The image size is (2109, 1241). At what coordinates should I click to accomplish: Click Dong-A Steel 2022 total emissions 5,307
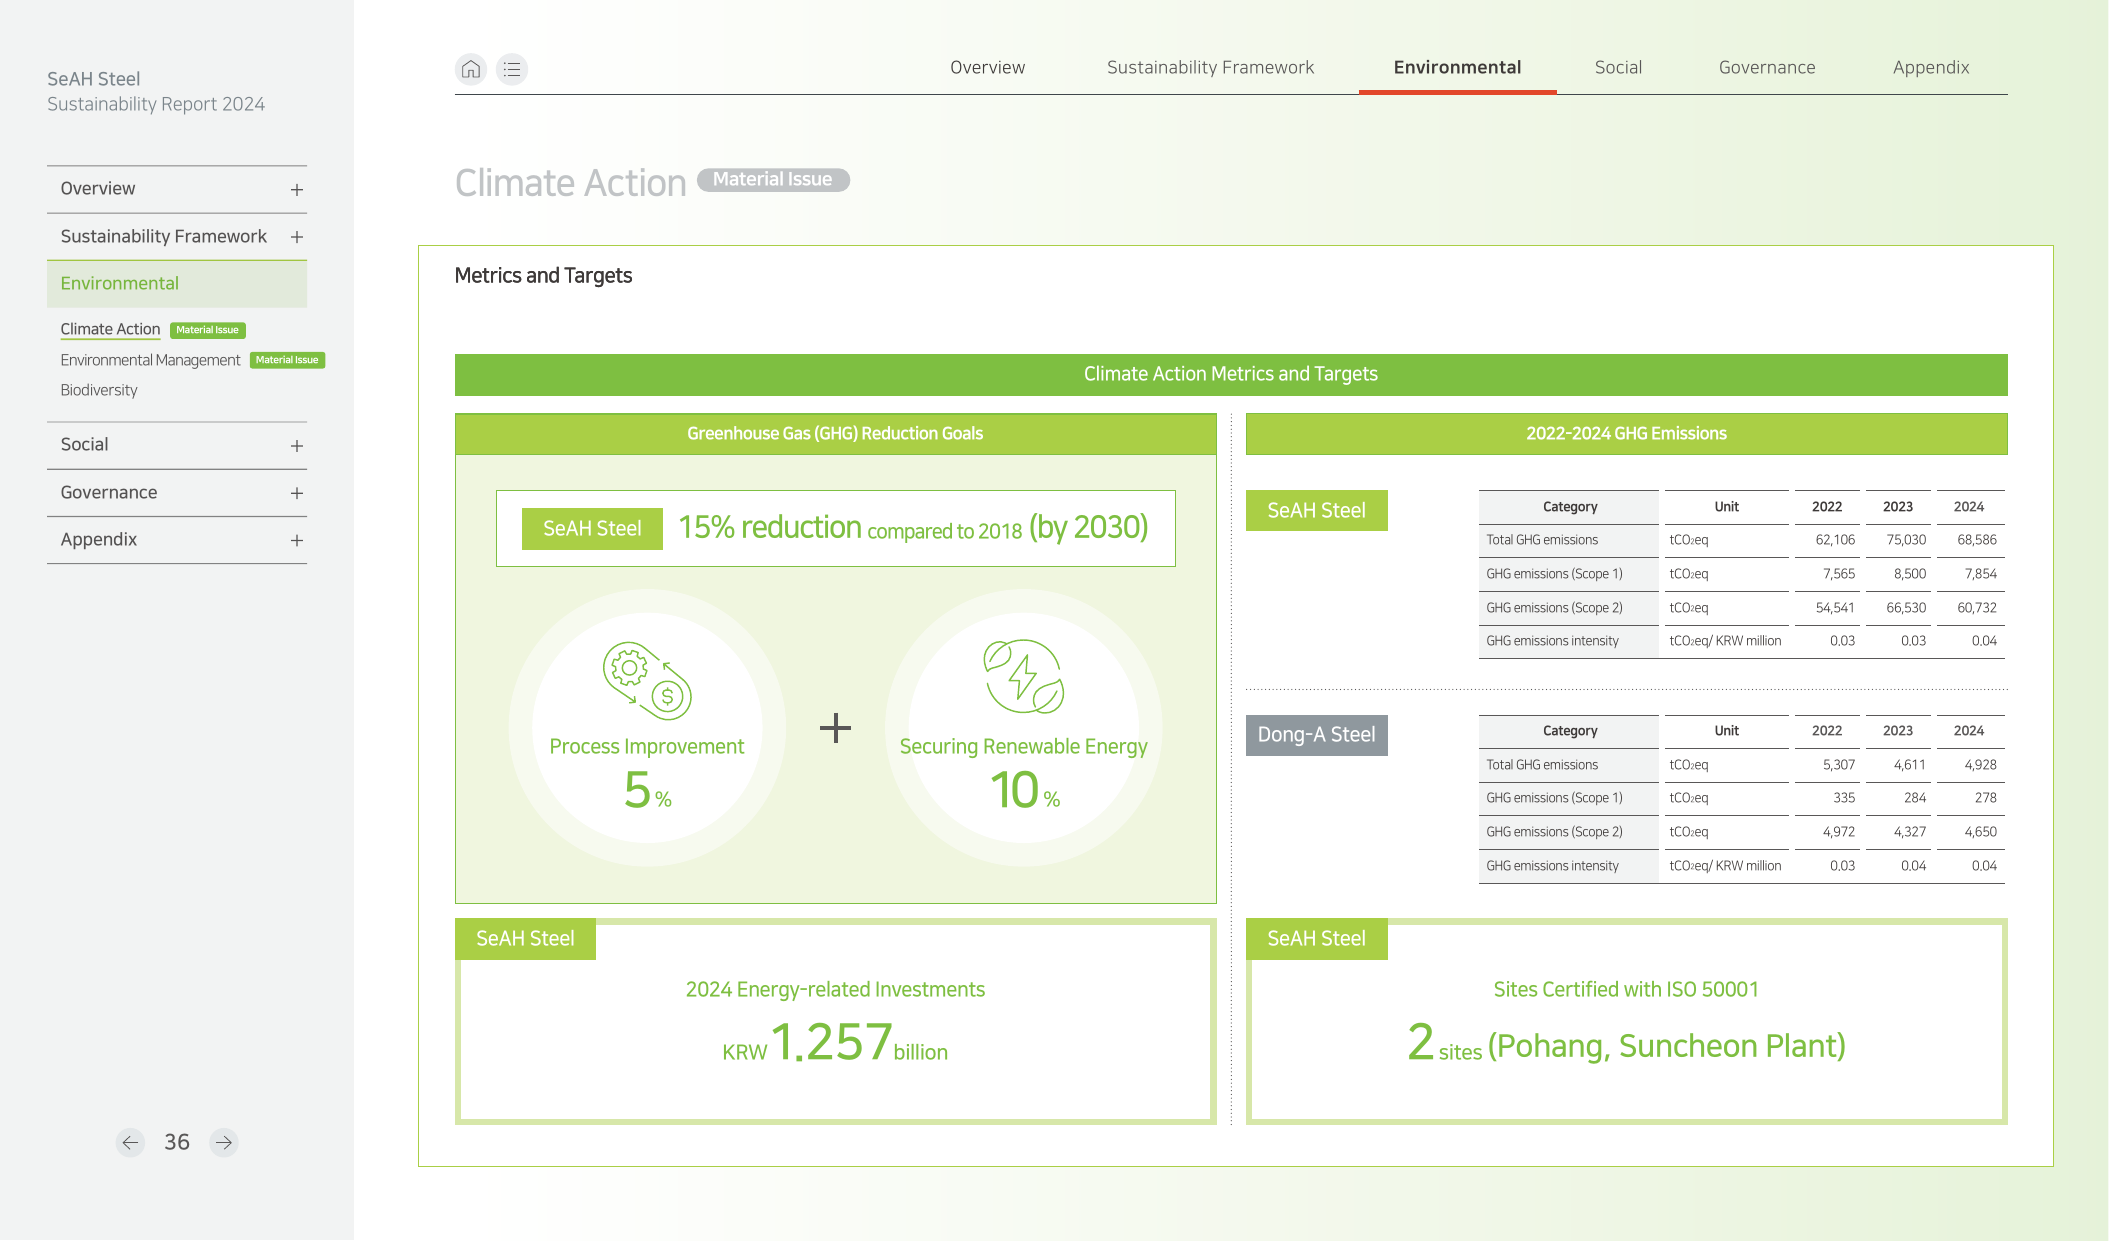click(1839, 765)
